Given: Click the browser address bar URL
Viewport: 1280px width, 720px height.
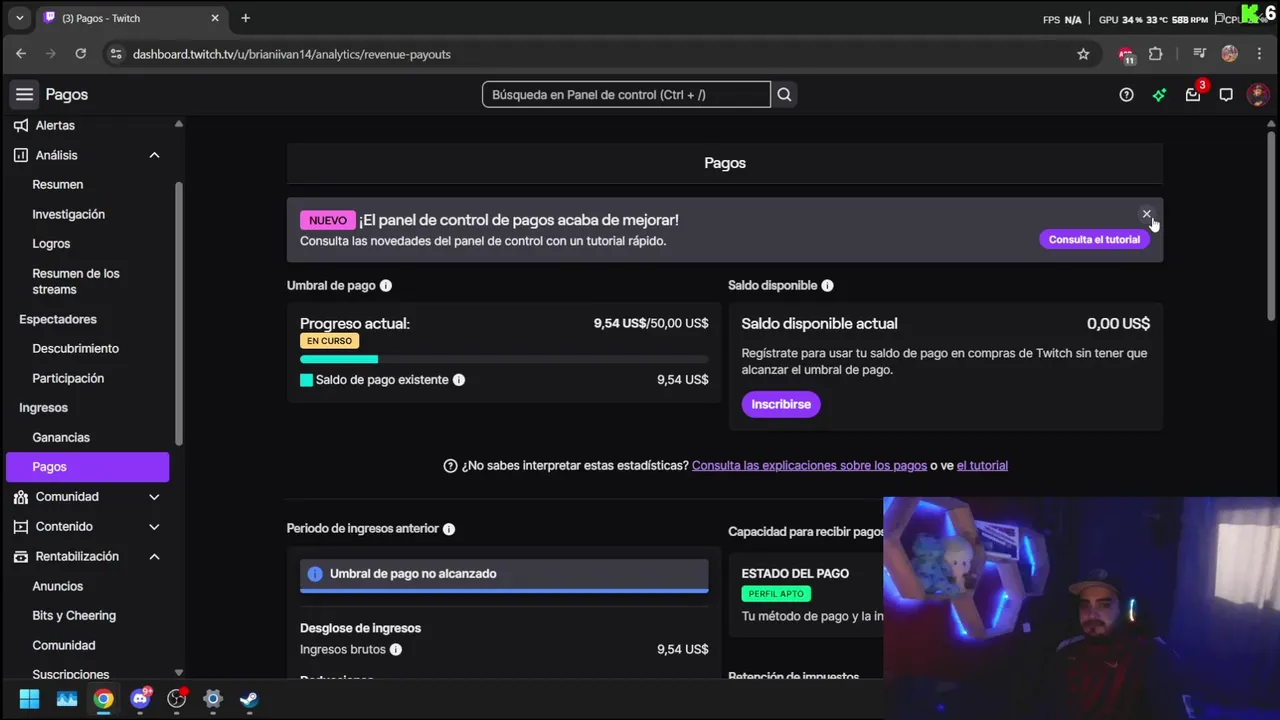Looking at the screenshot, I should 292,54.
